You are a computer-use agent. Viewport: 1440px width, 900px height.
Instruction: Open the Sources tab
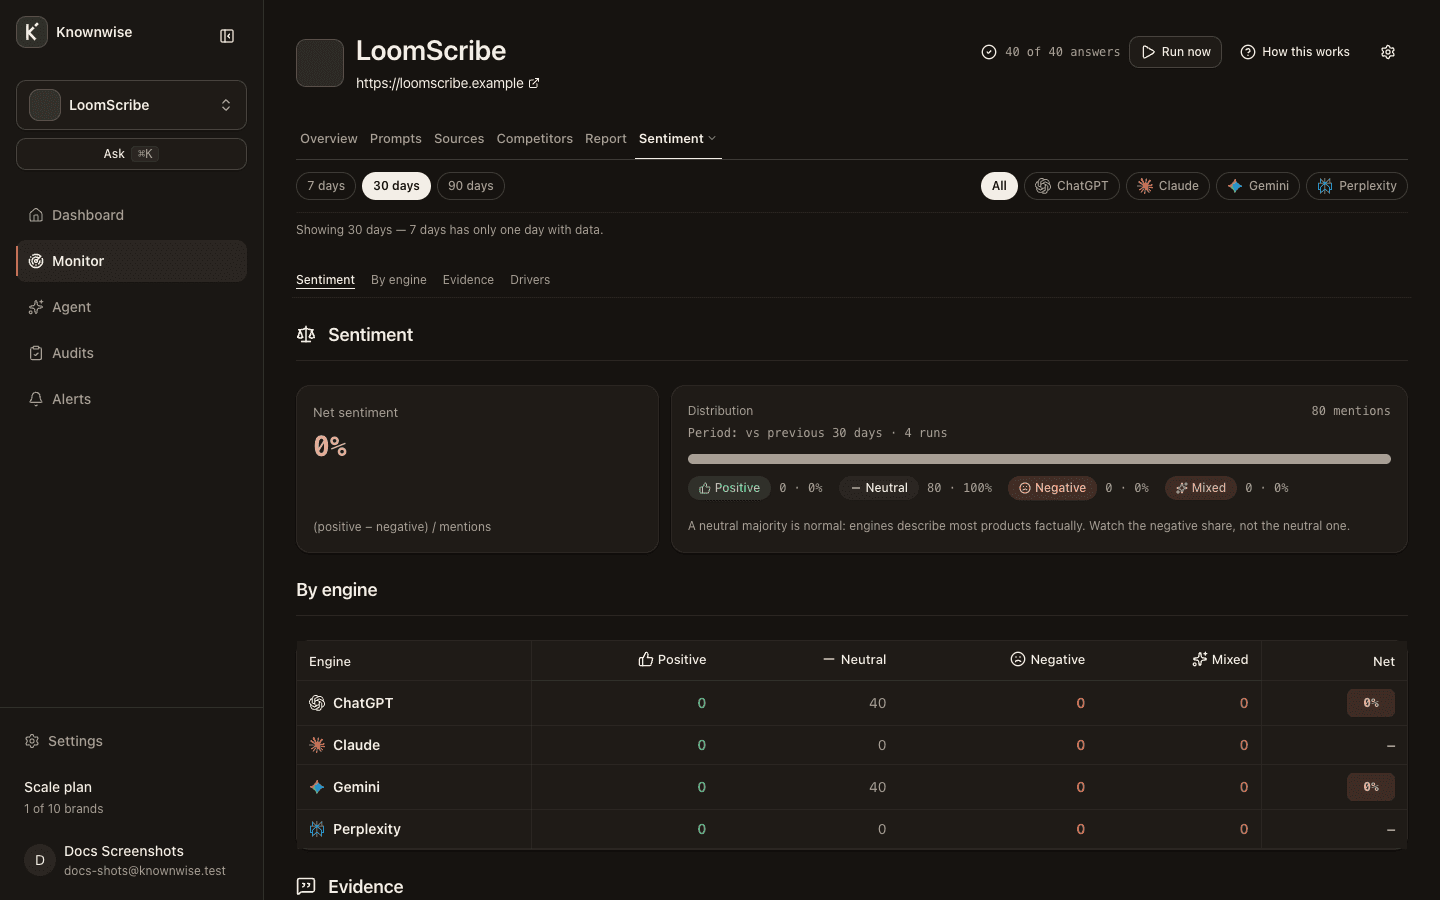459,139
